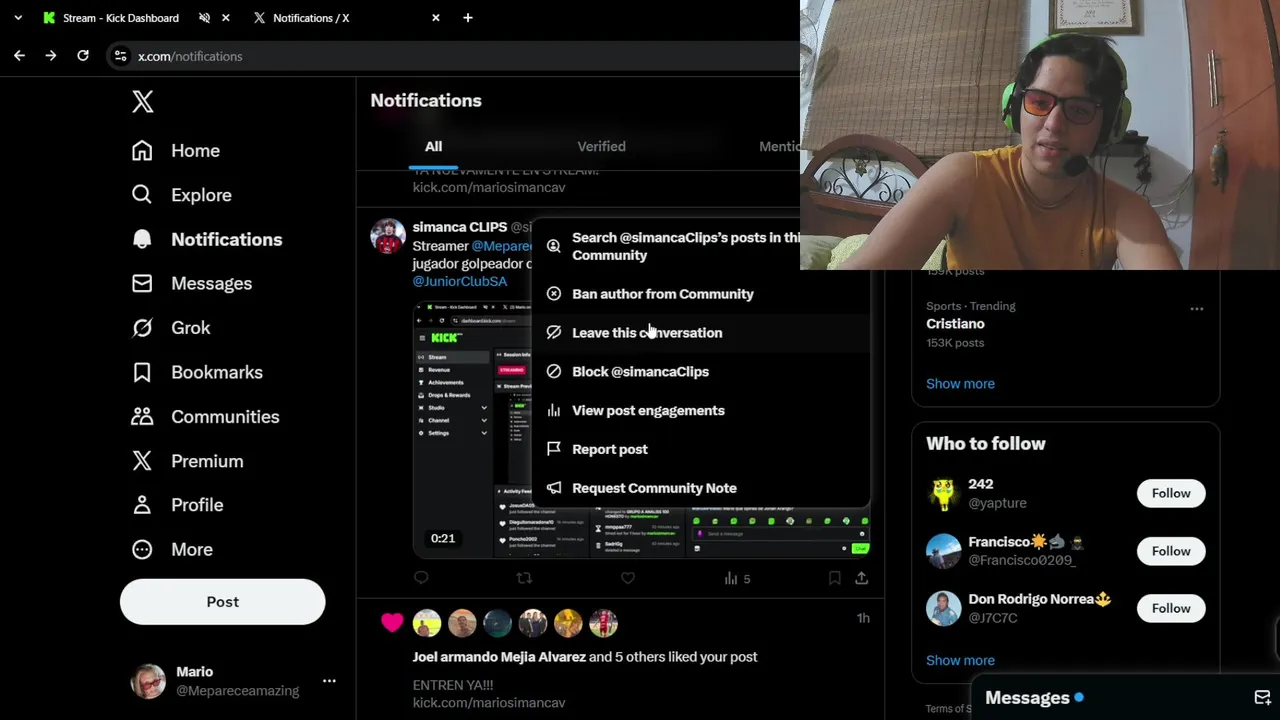The height and width of the screenshot is (720, 1280).
Task: Follow Don Rodrigo Norrea
Action: click(1170, 608)
